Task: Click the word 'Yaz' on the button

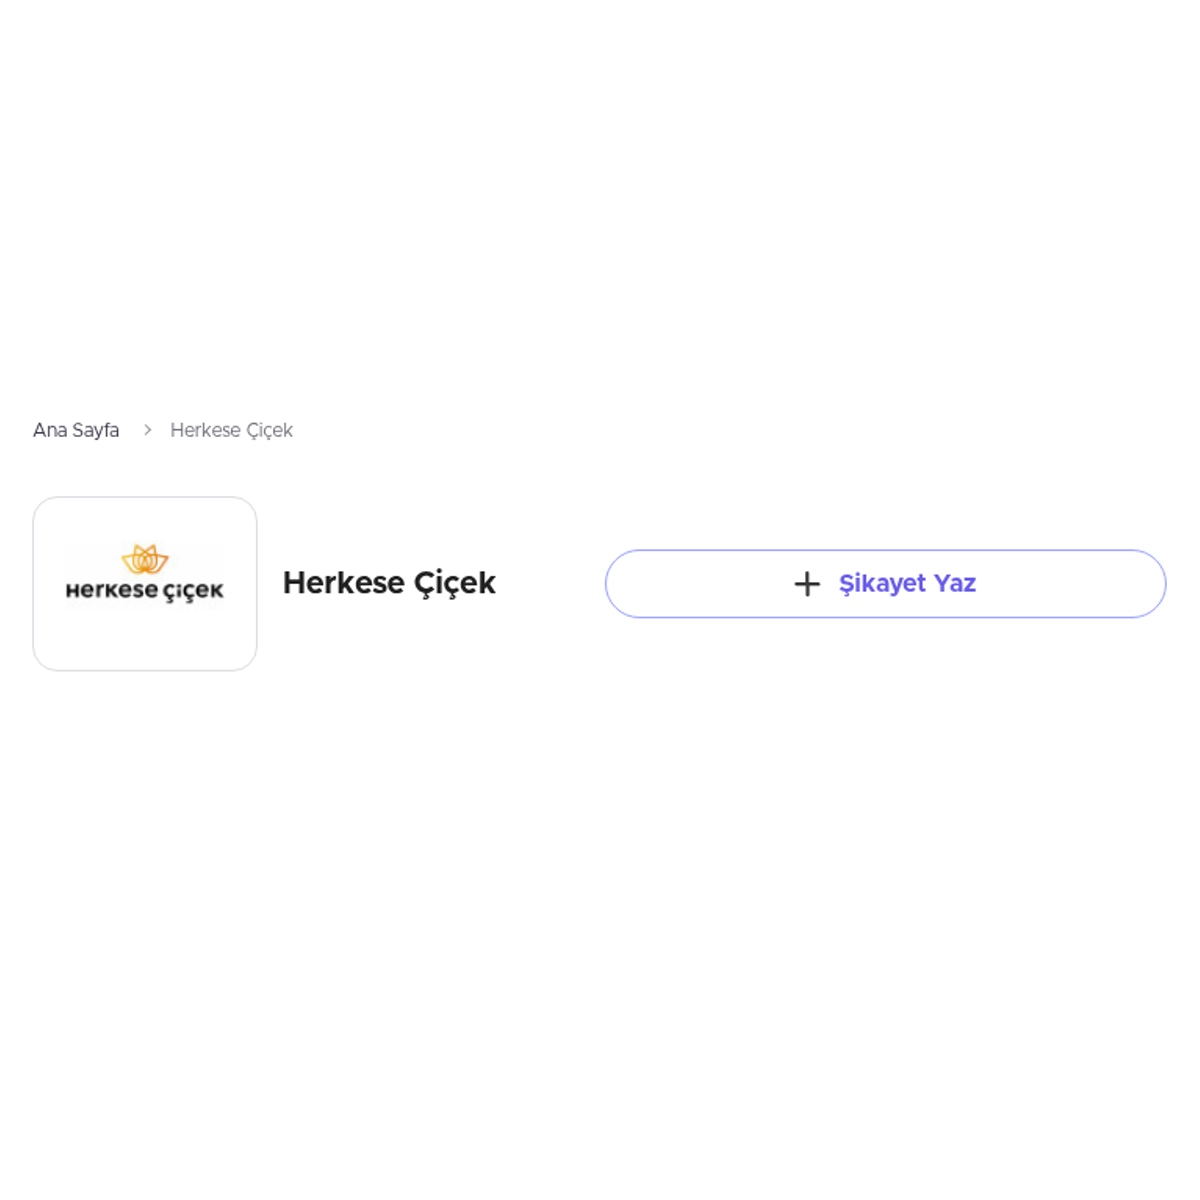Action: (955, 583)
